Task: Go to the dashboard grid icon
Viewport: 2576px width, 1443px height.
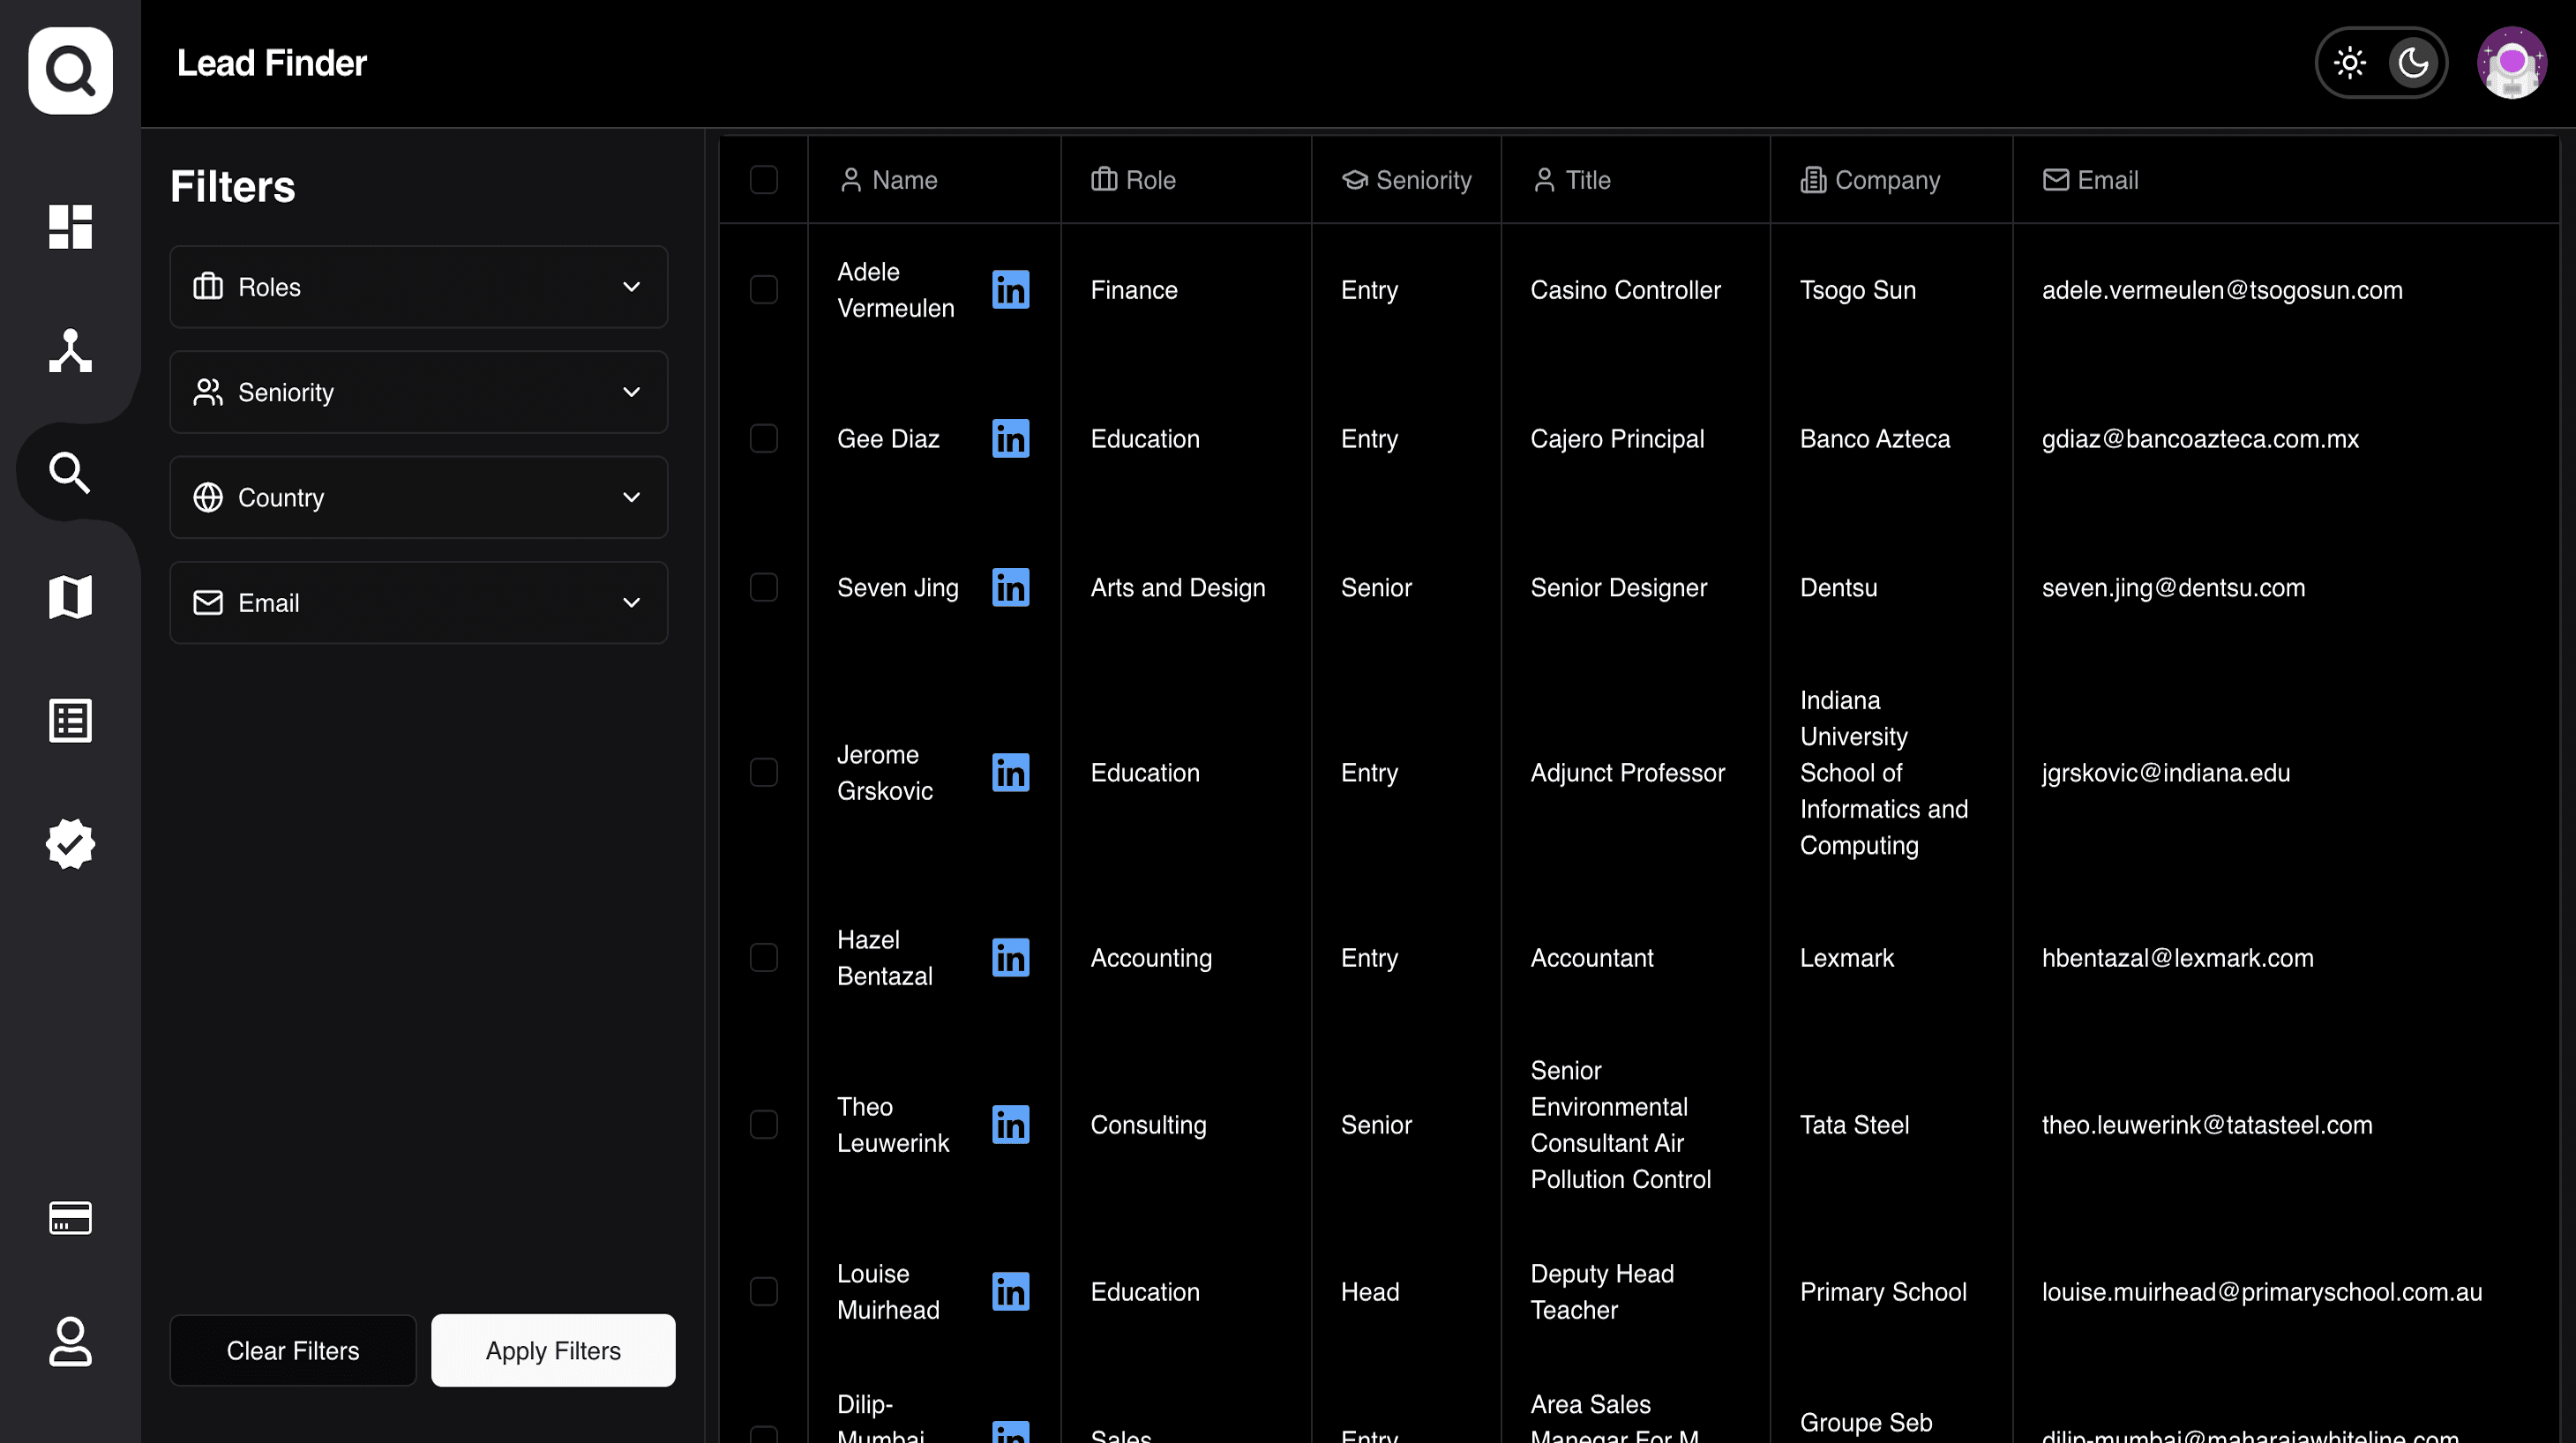Action: 70,226
